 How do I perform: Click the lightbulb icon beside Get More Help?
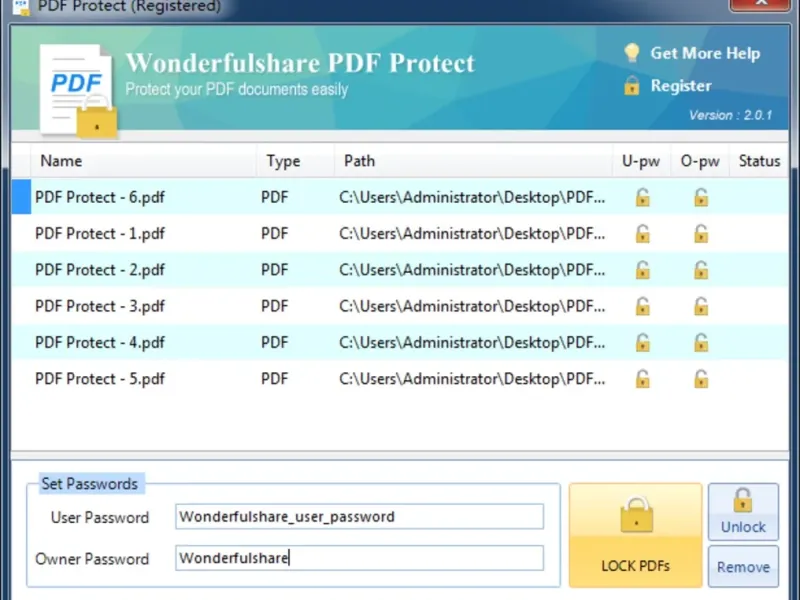(x=632, y=53)
